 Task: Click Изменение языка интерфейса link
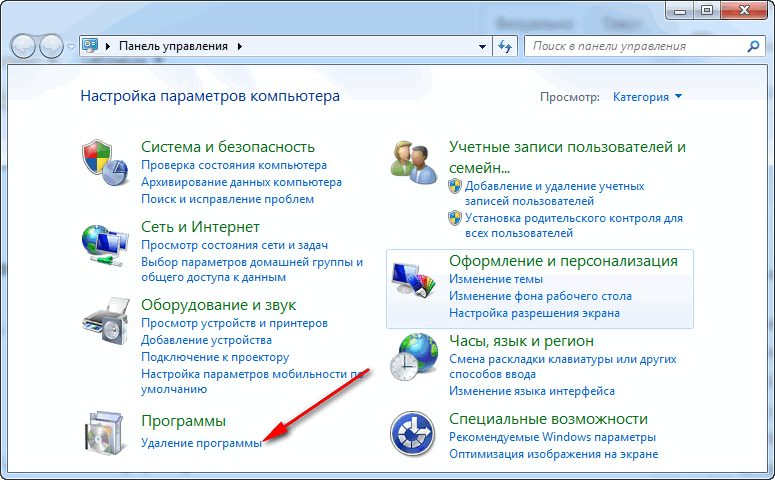tap(532, 391)
